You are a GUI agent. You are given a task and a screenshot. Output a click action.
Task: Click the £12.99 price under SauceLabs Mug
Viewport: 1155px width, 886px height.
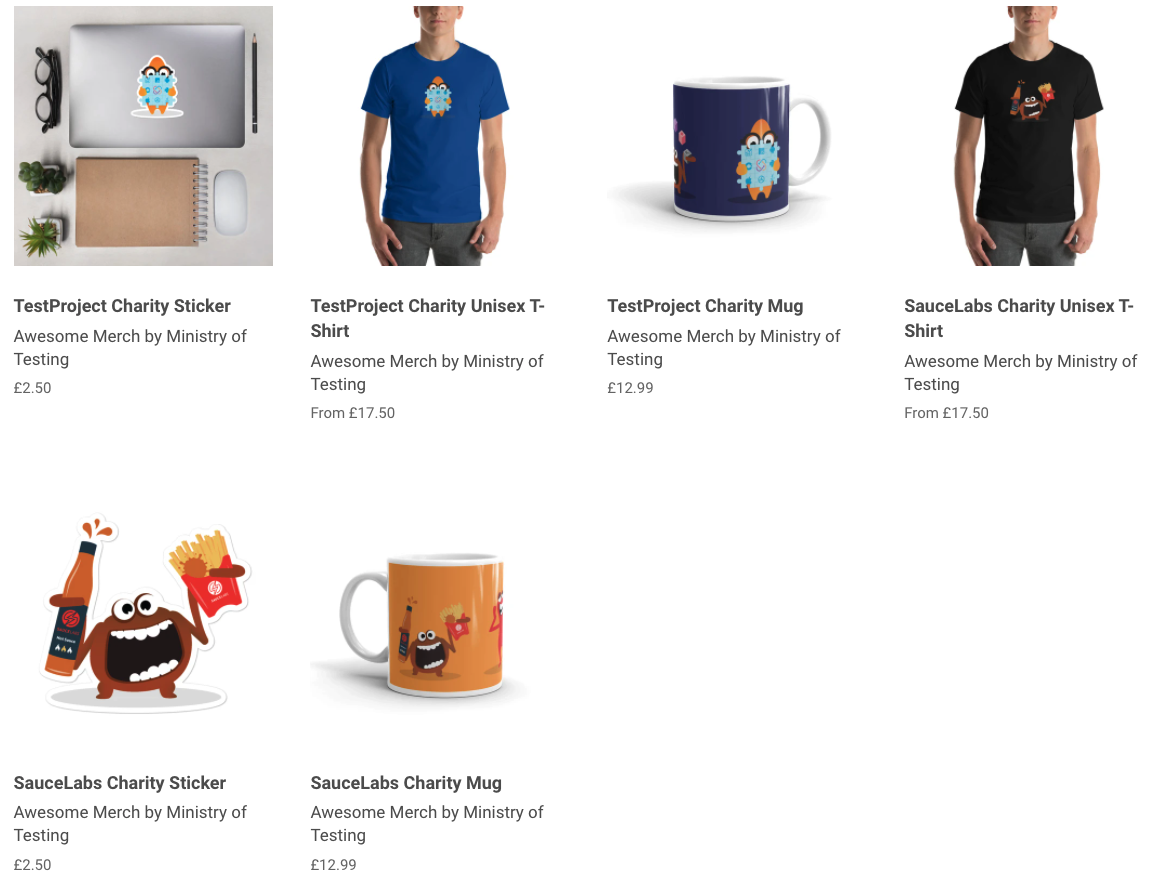click(x=333, y=865)
